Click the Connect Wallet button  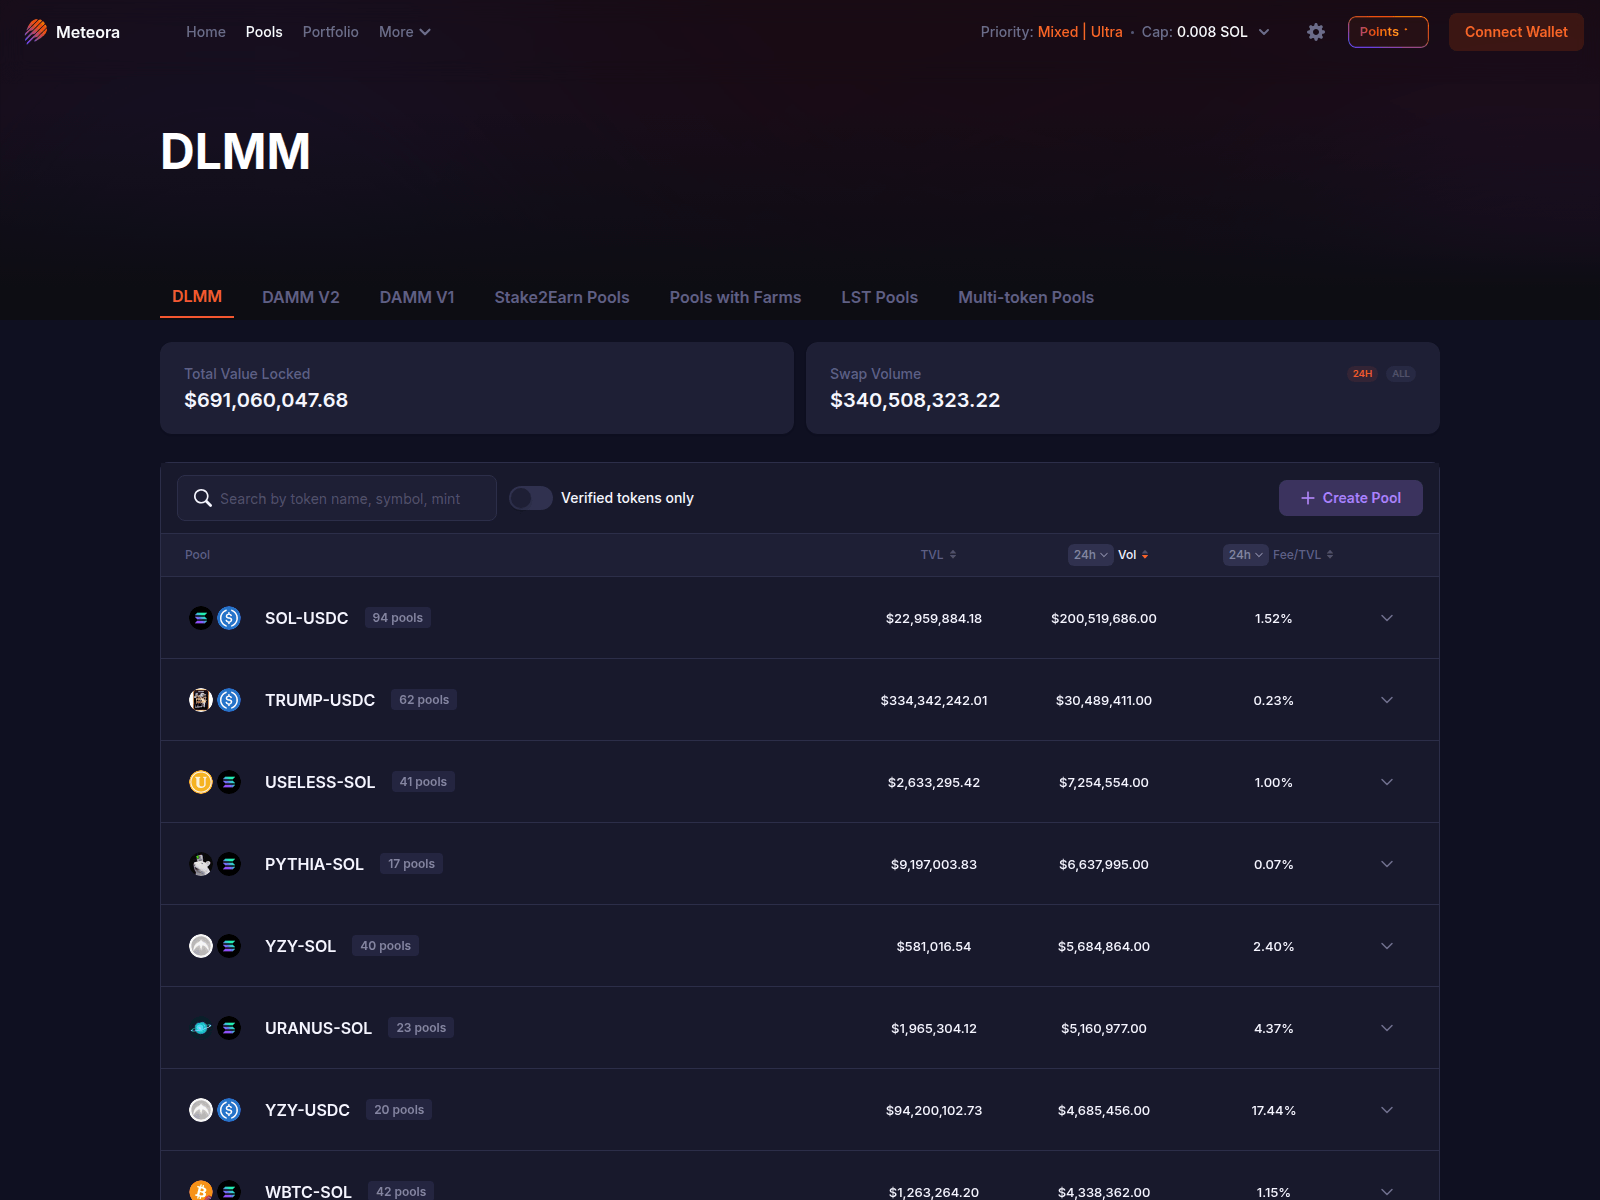pos(1516,32)
